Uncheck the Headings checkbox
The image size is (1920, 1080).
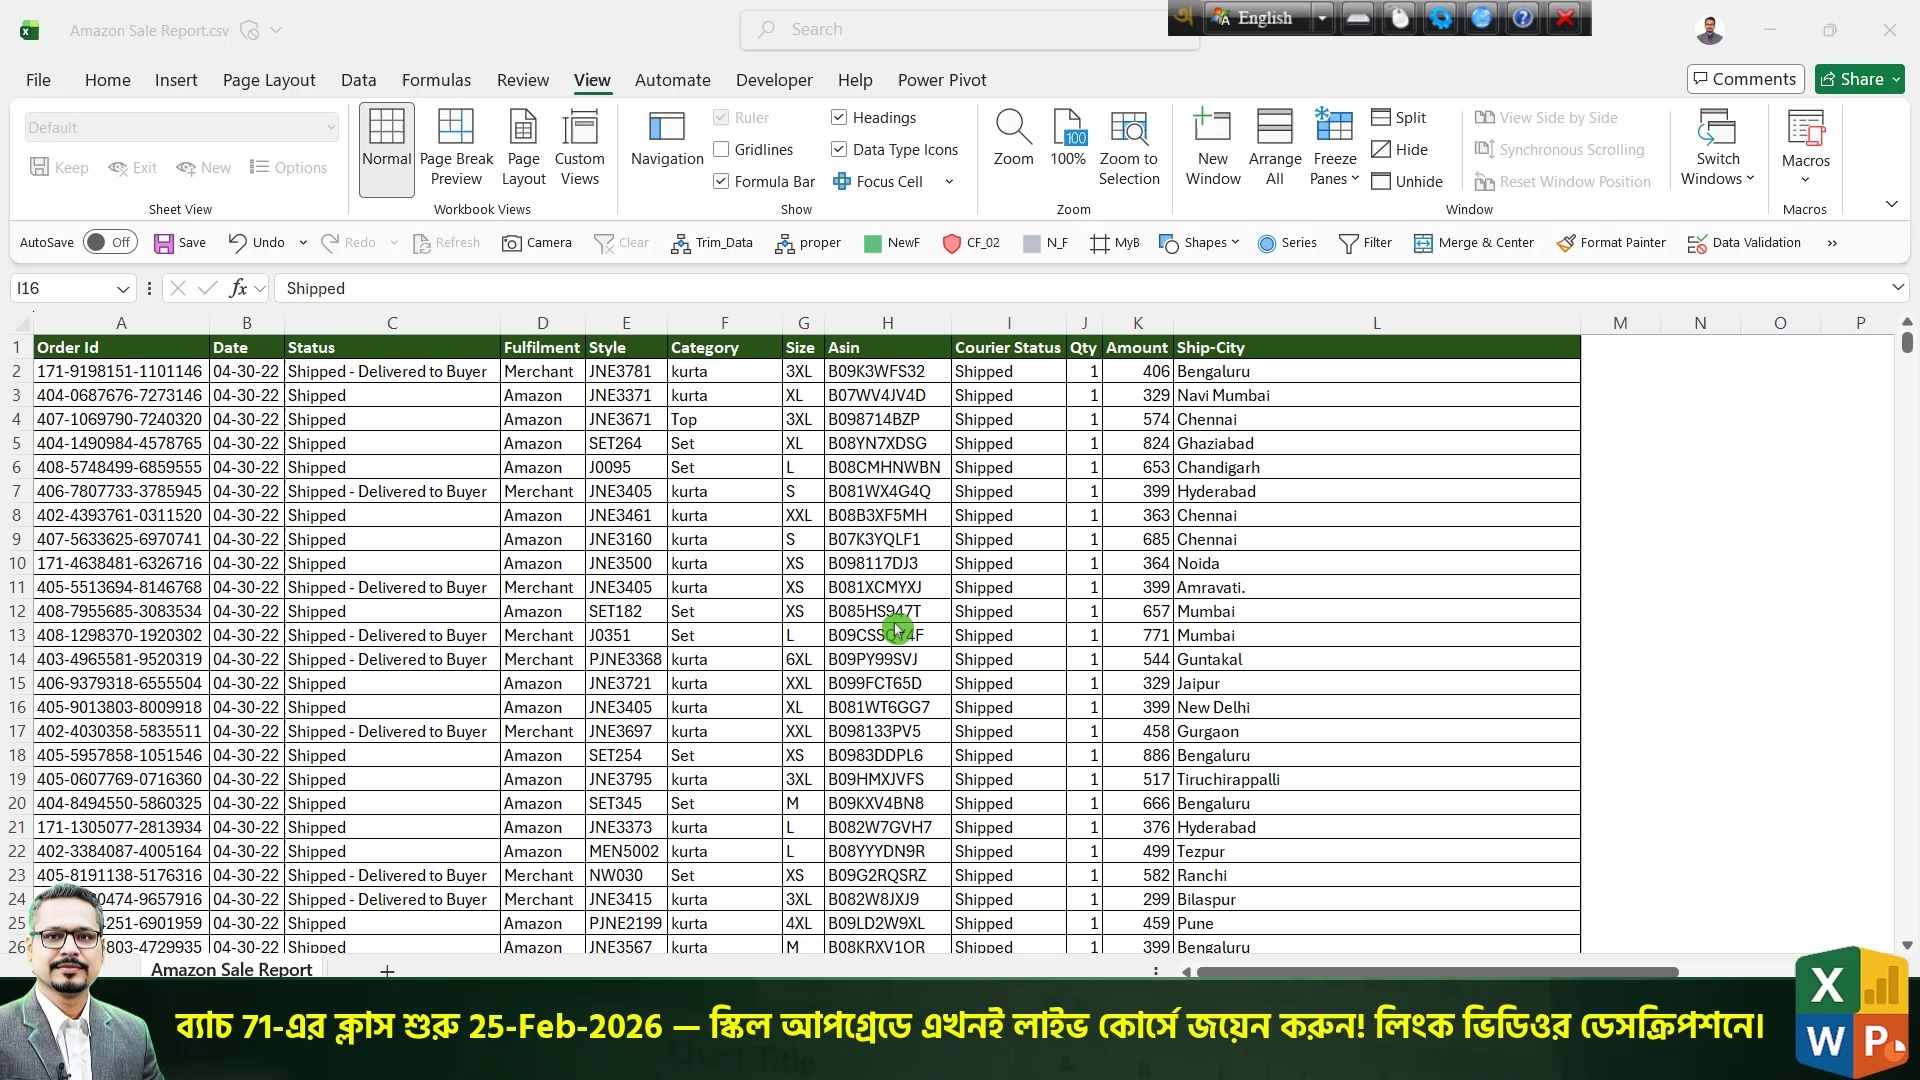(839, 118)
